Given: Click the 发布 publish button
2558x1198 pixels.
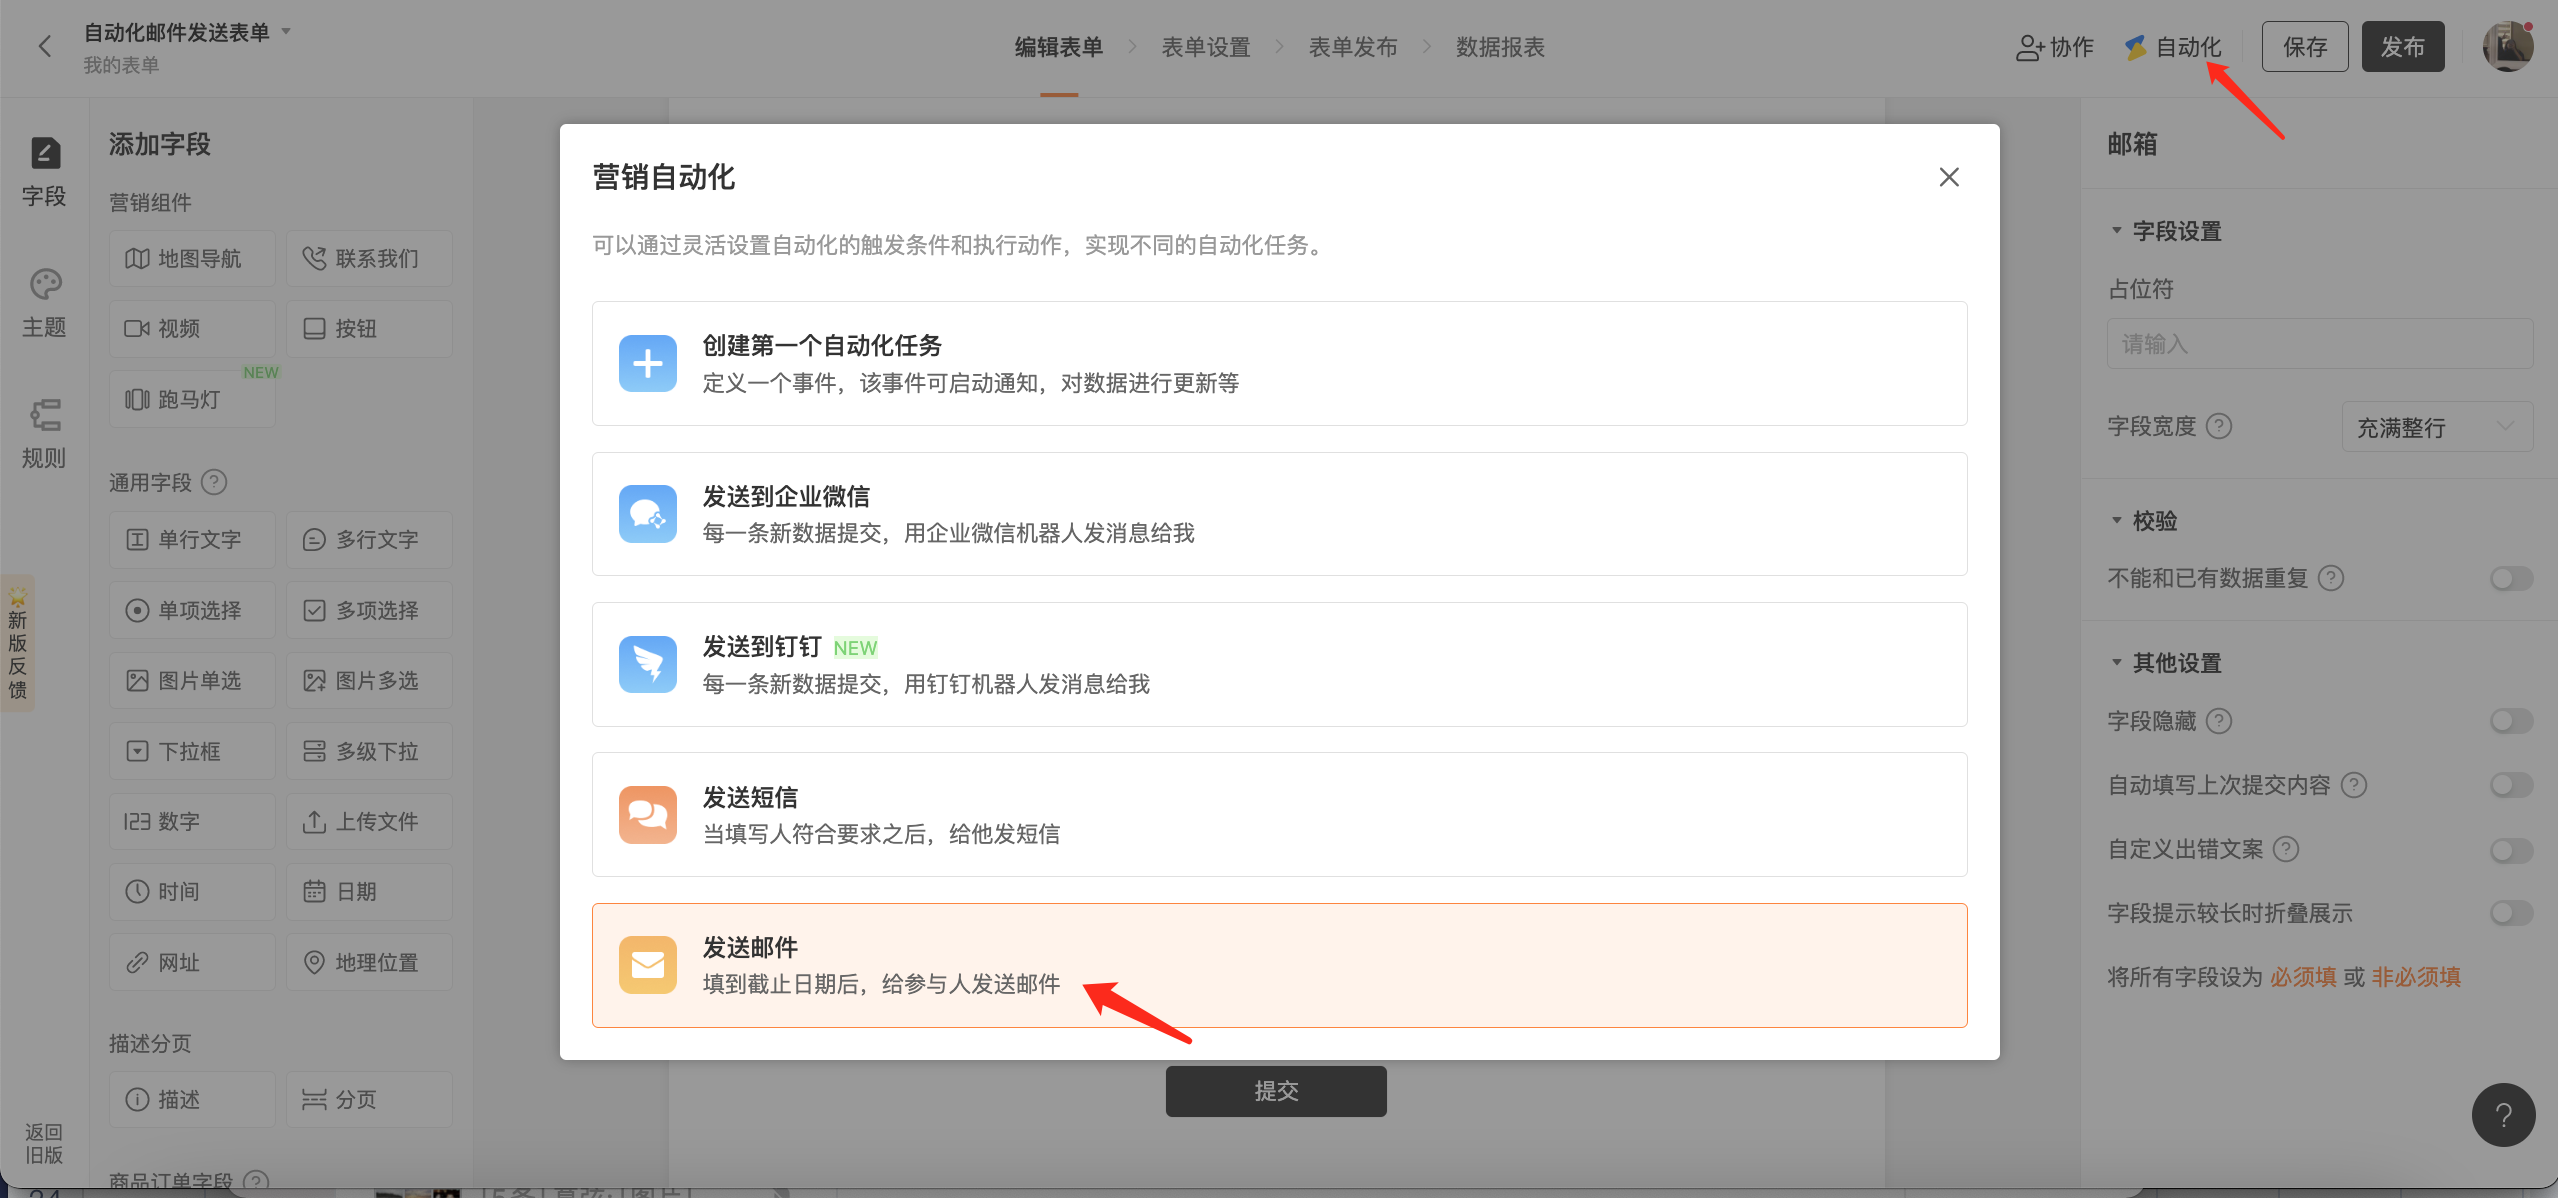Looking at the screenshot, I should coord(2402,47).
